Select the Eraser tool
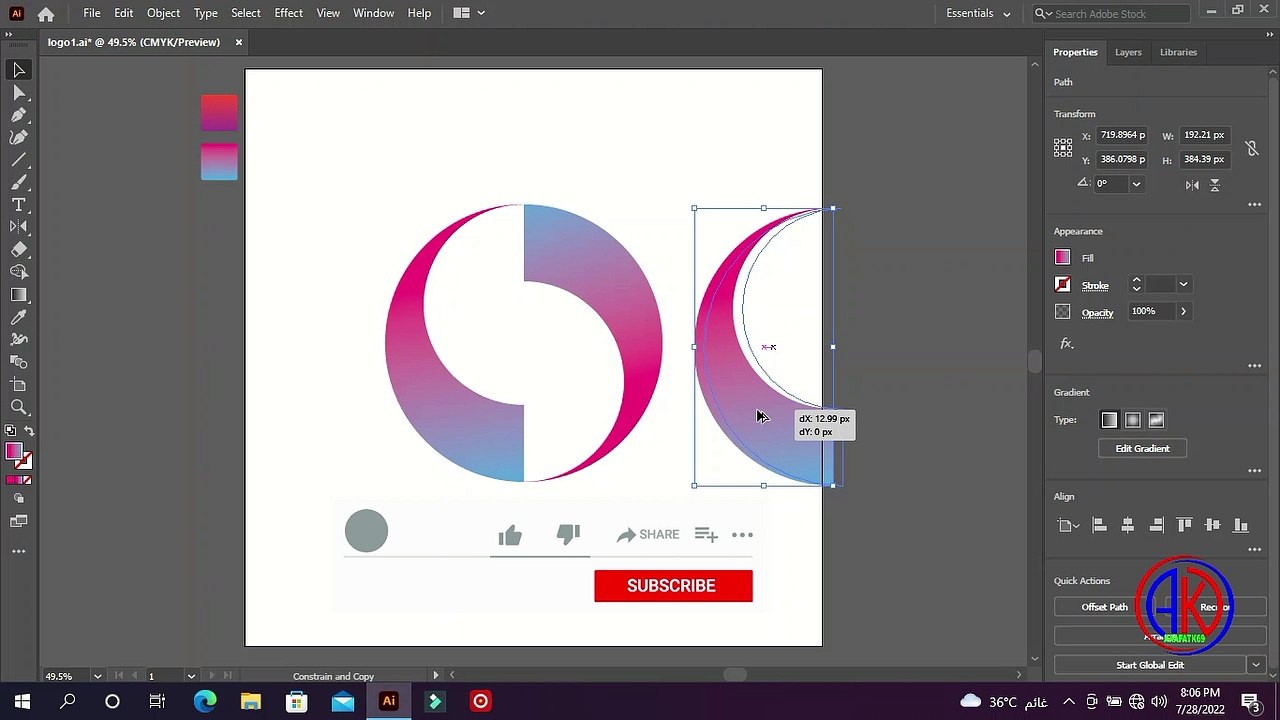The height and width of the screenshot is (720, 1280). (x=19, y=250)
